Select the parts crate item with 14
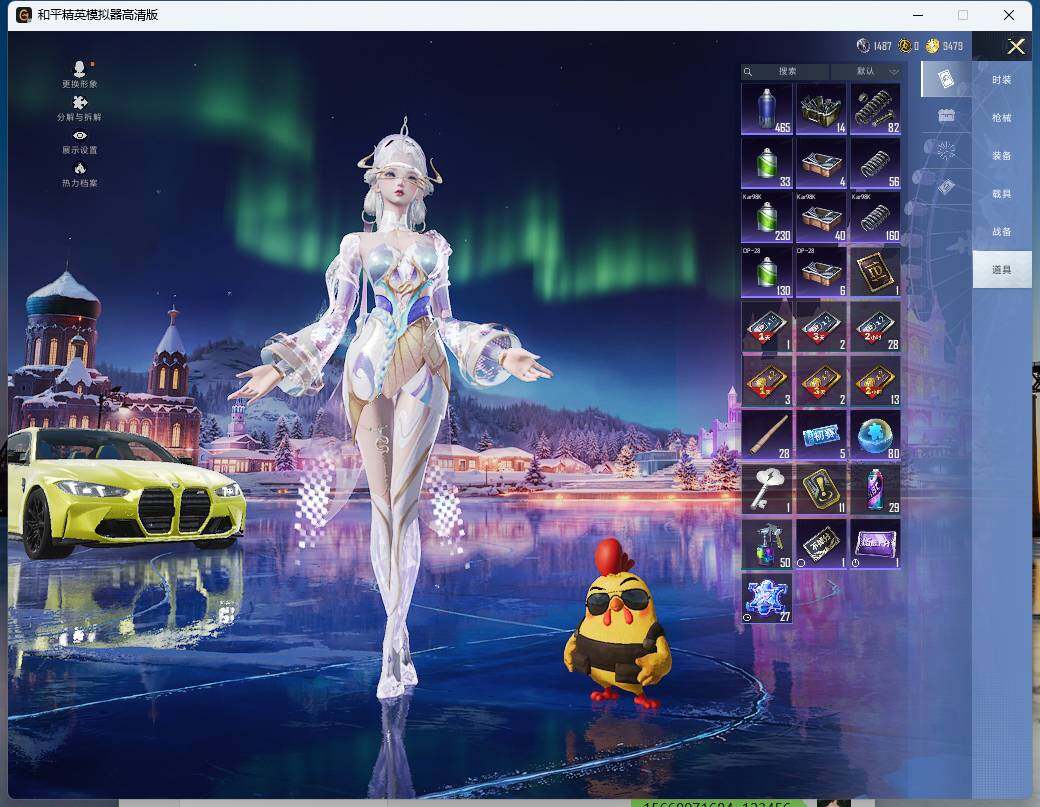The height and width of the screenshot is (807, 1040). click(x=821, y=109)
